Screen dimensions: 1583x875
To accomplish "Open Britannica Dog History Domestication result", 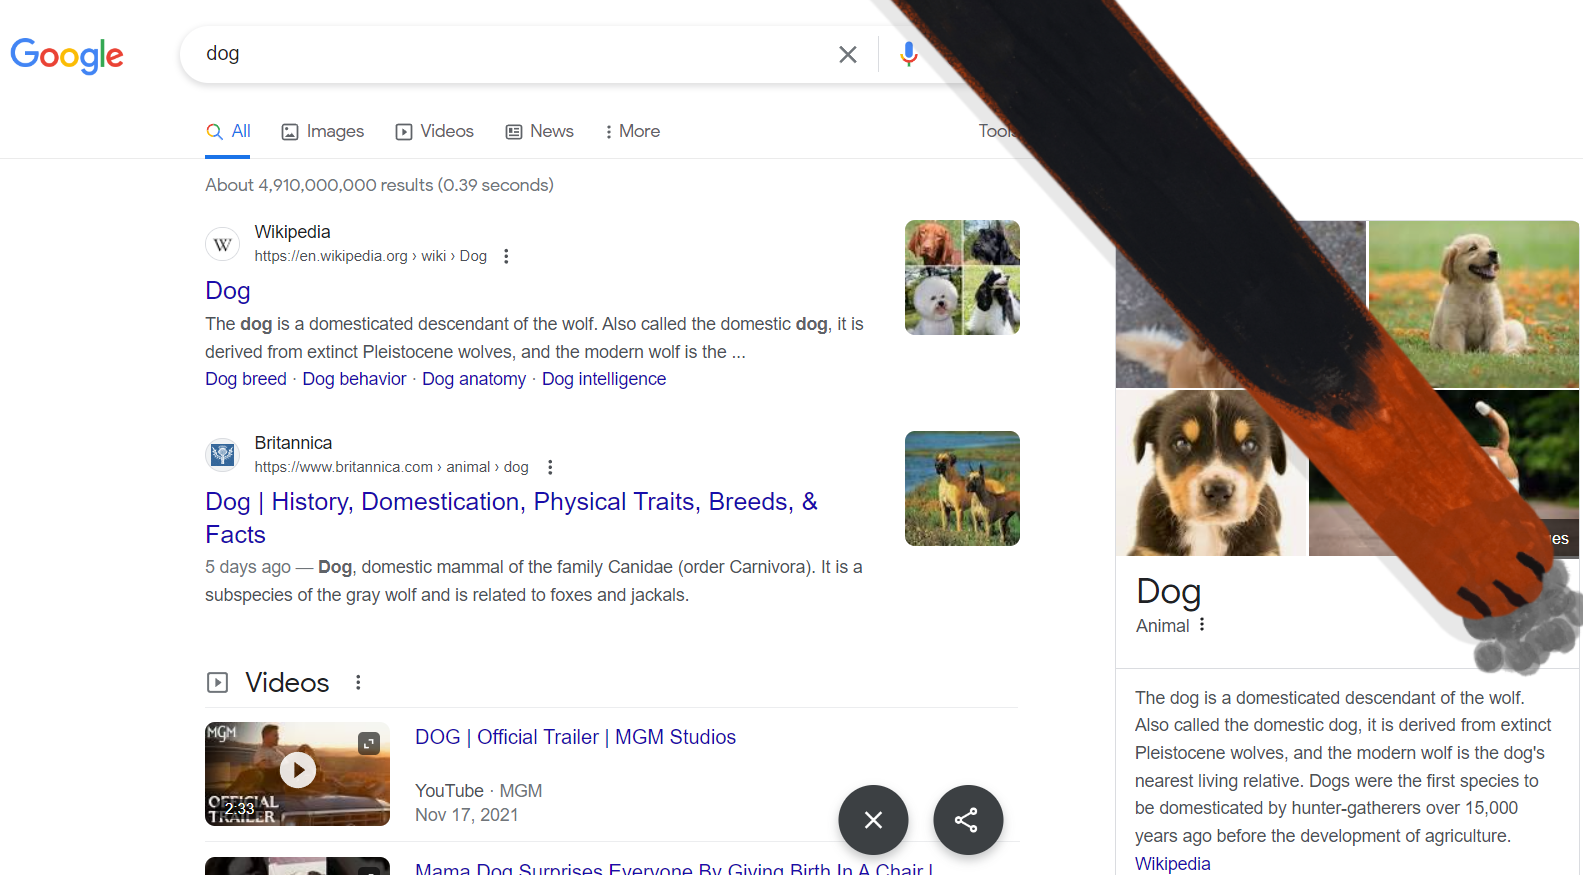I will point(511,518).
